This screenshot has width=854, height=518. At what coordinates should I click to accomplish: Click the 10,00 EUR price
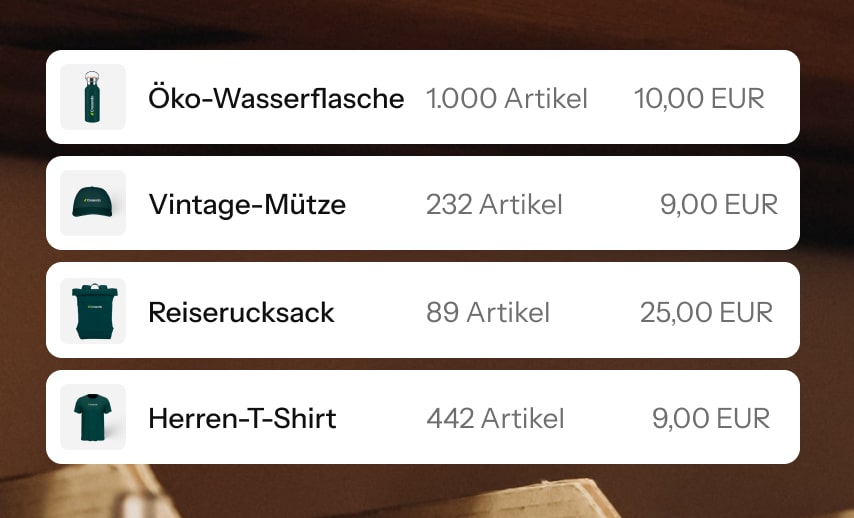699,98
